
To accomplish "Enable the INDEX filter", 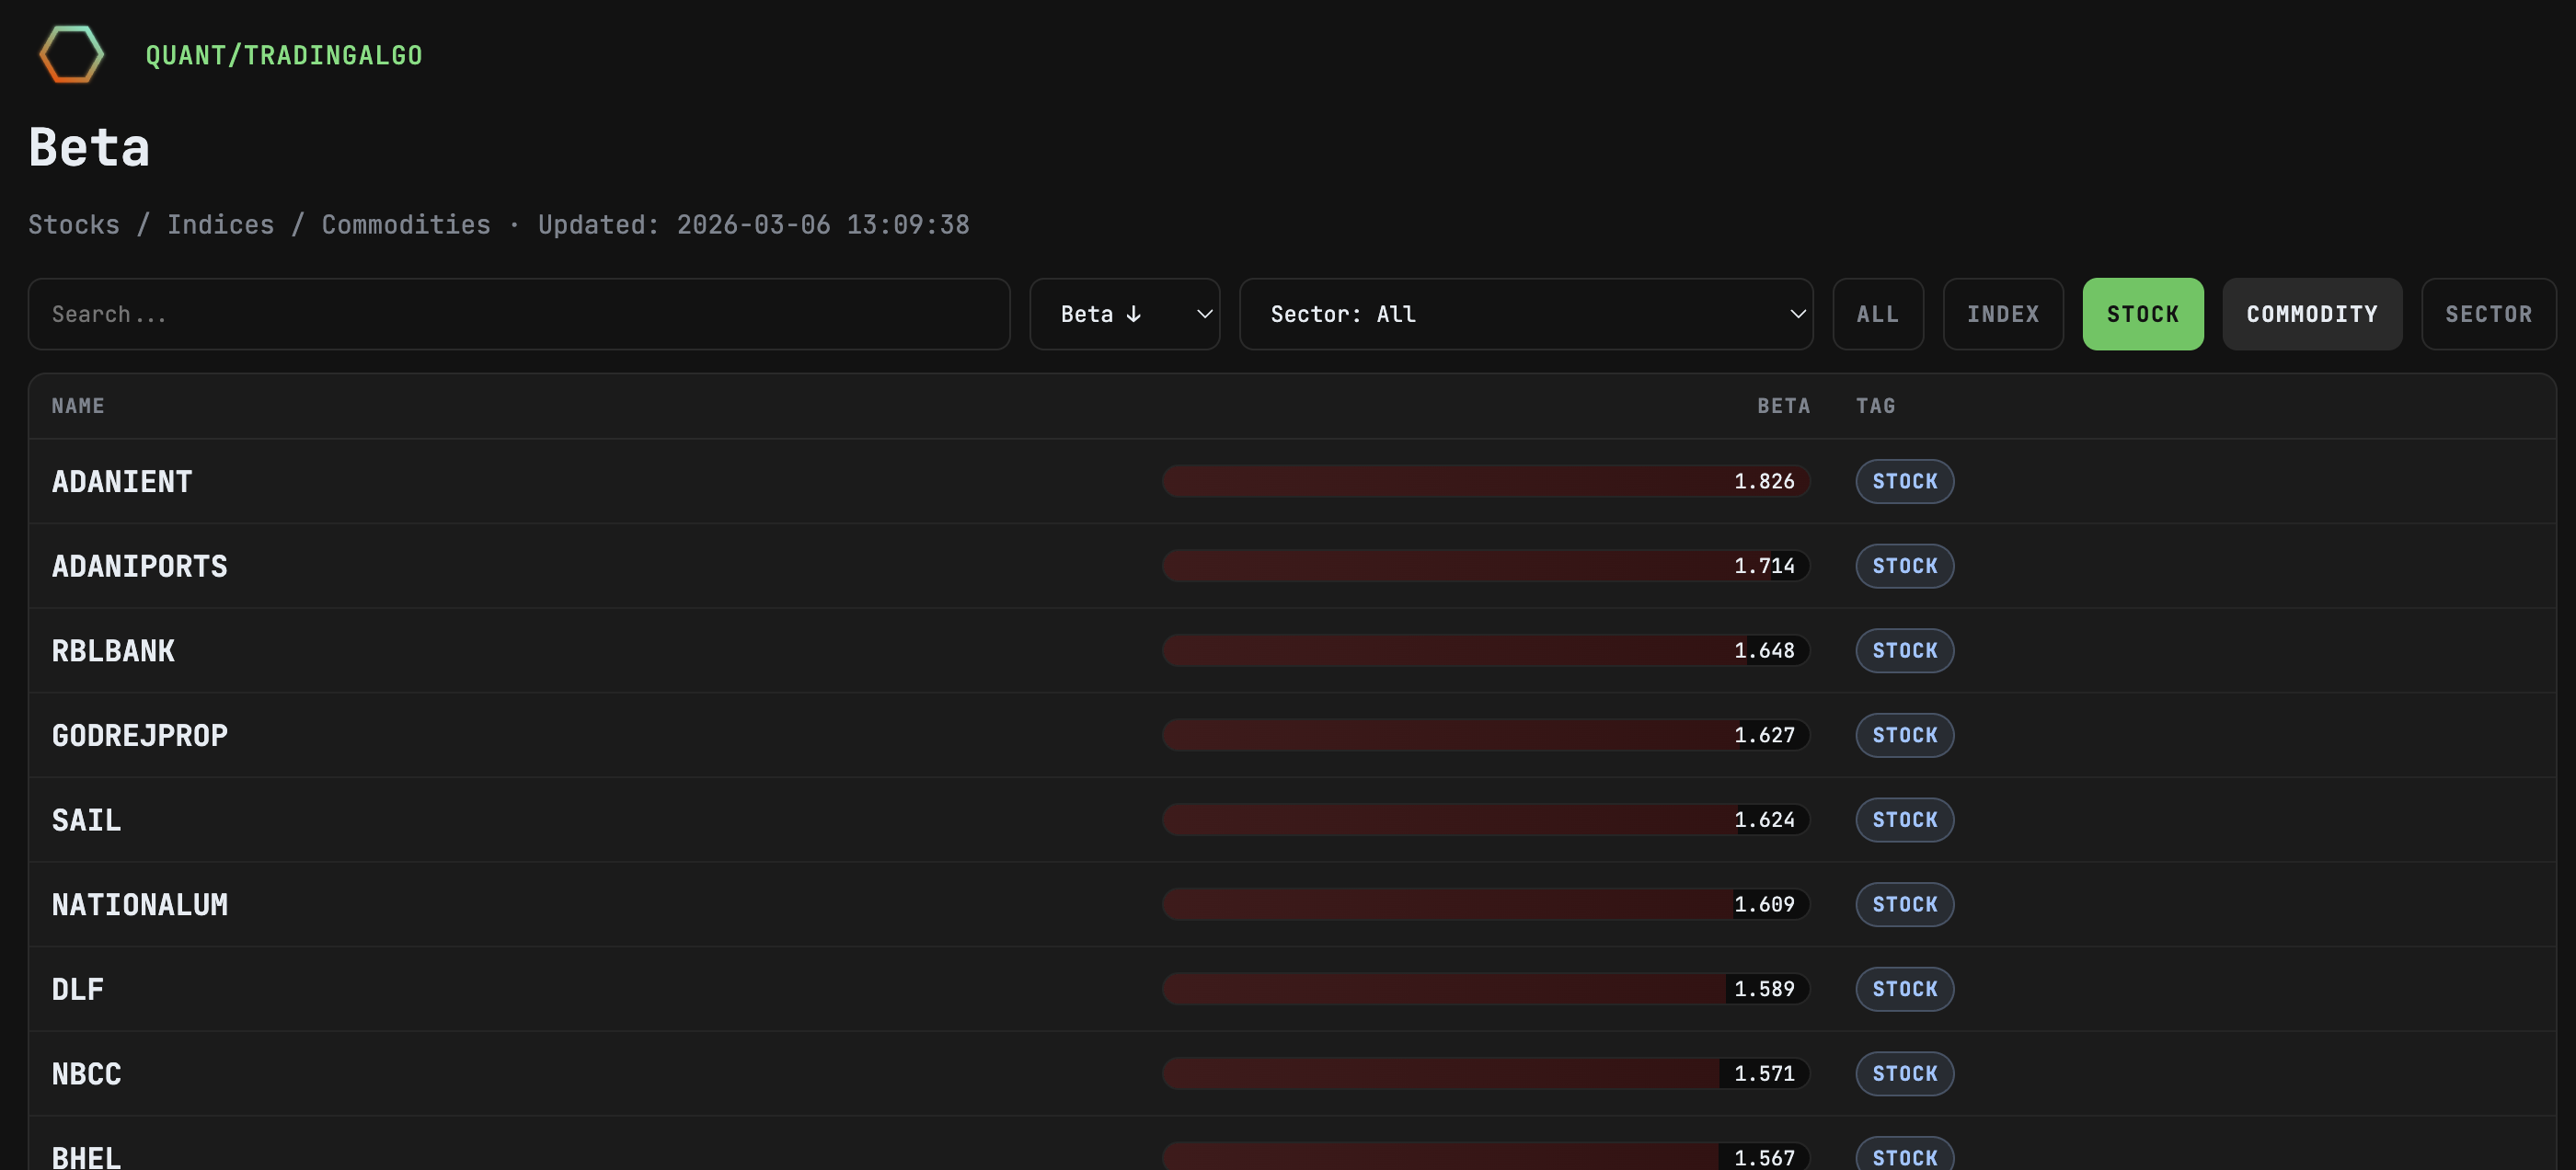I will tap(2002, 313).
